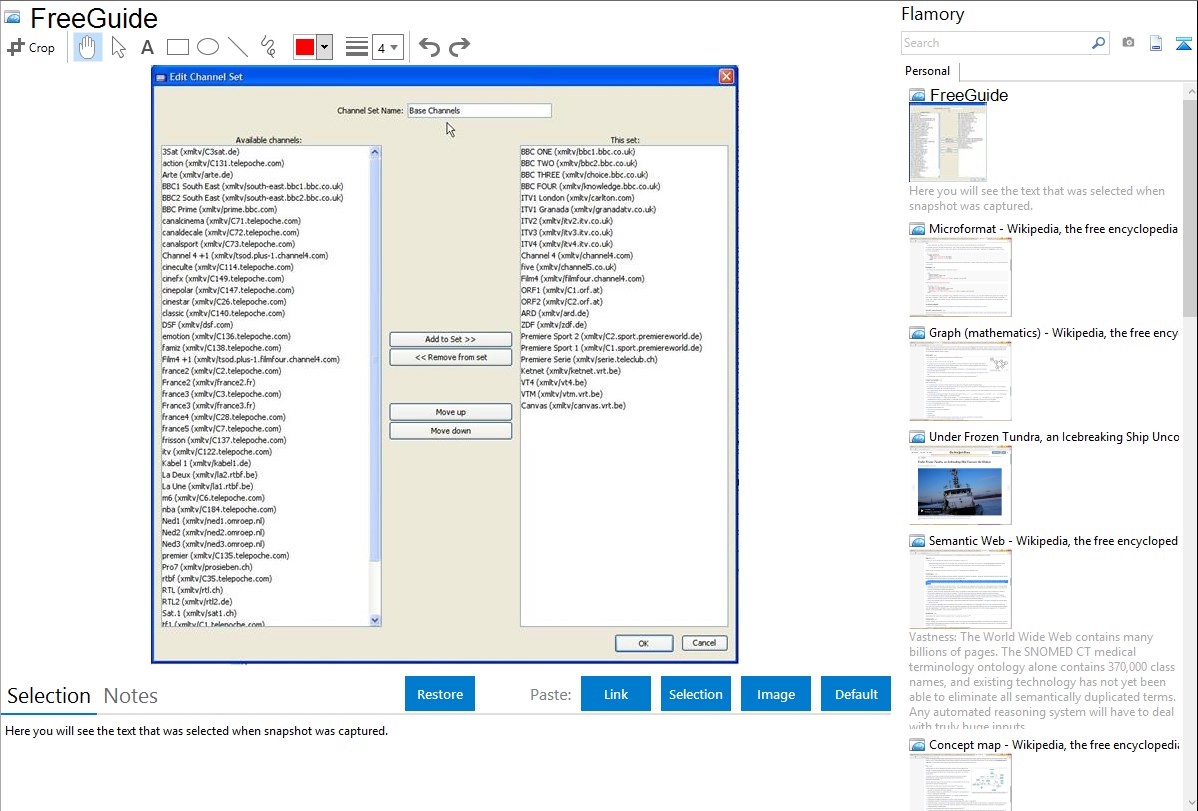Undo the last annotation

point(429,47)
